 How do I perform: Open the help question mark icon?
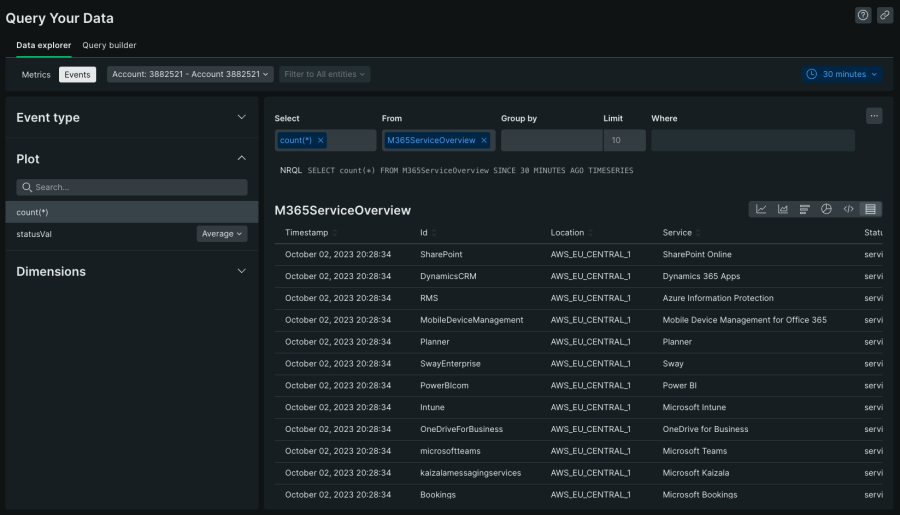pyautogui.click(x=863, y=16)
